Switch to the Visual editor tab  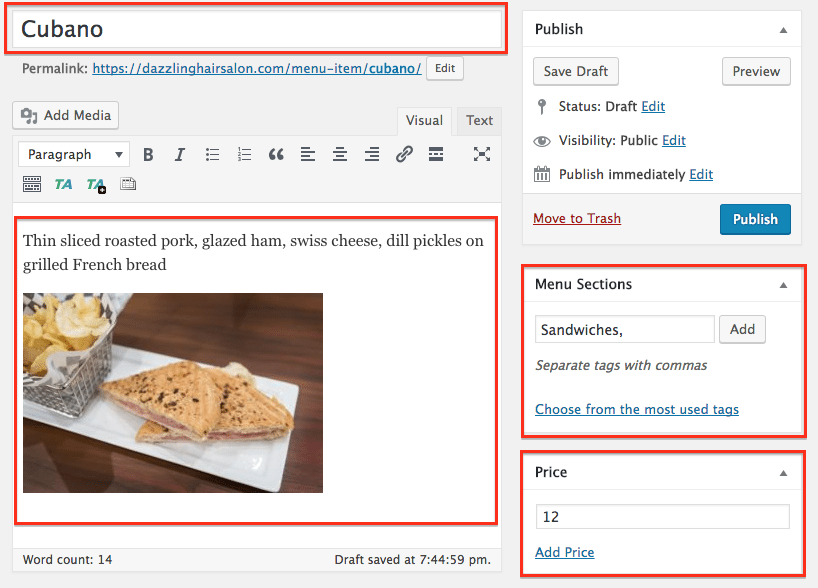coord(424,121)
